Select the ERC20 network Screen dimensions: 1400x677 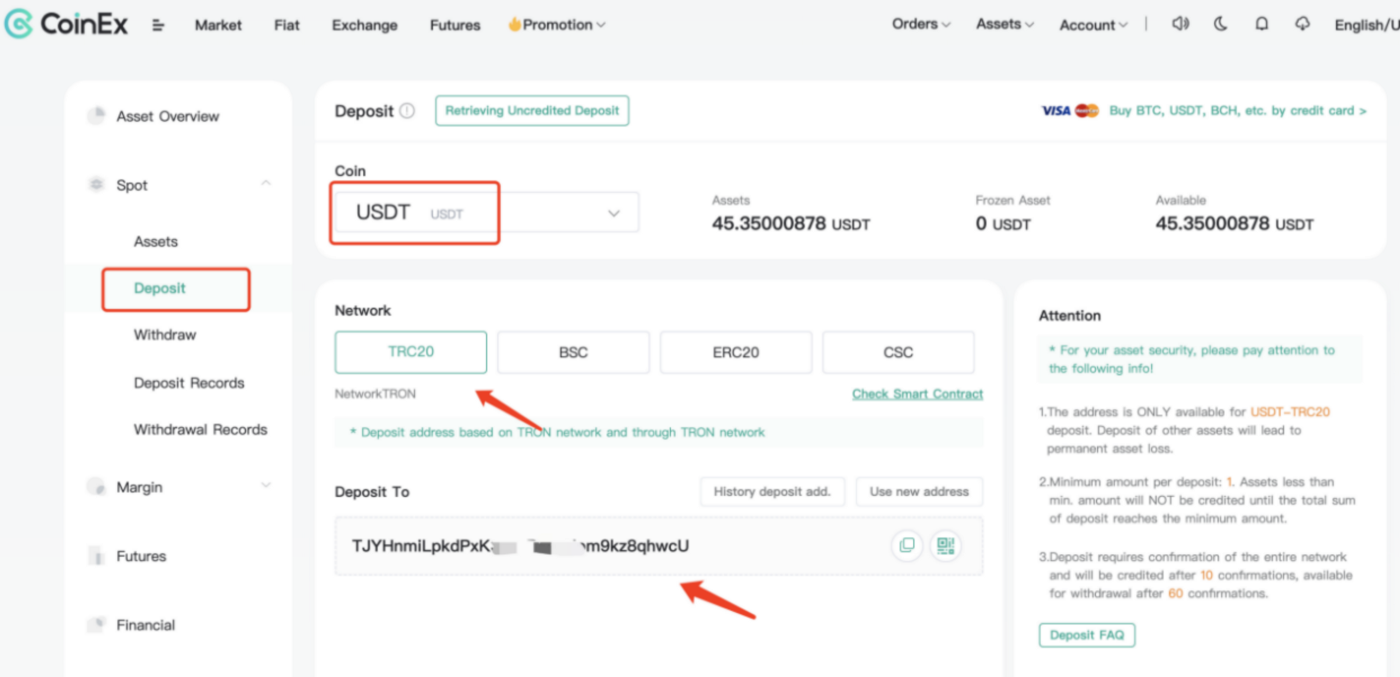pos(736,352)
